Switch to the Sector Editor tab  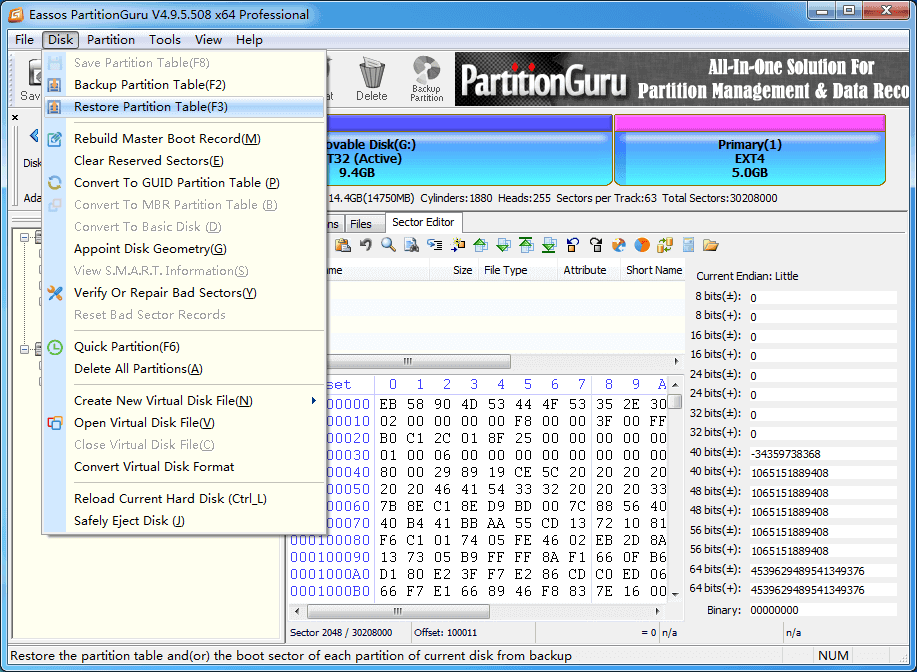(423, 223)
